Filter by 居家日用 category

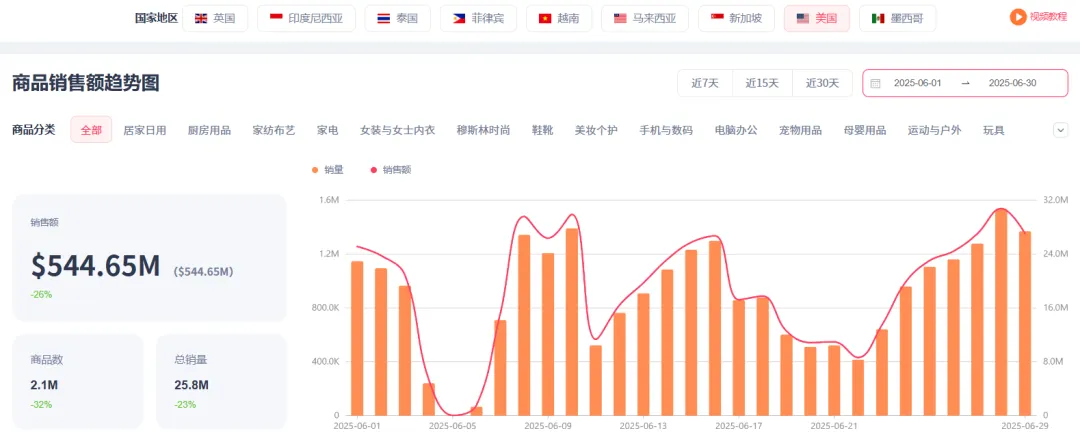click(145, 130)
